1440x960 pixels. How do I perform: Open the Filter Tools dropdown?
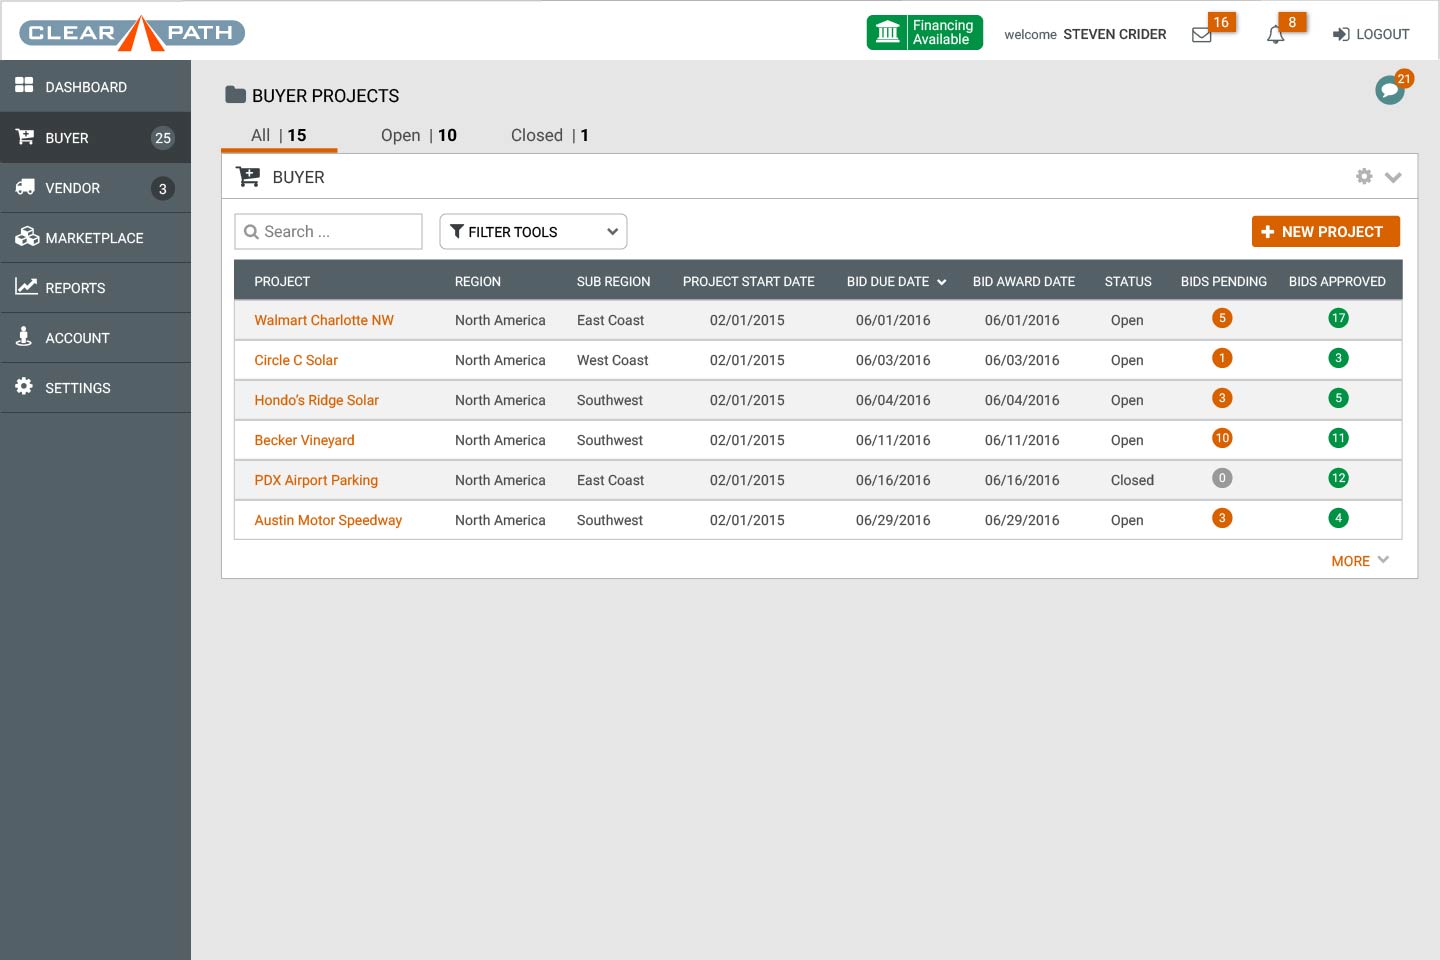click(533, 232)
